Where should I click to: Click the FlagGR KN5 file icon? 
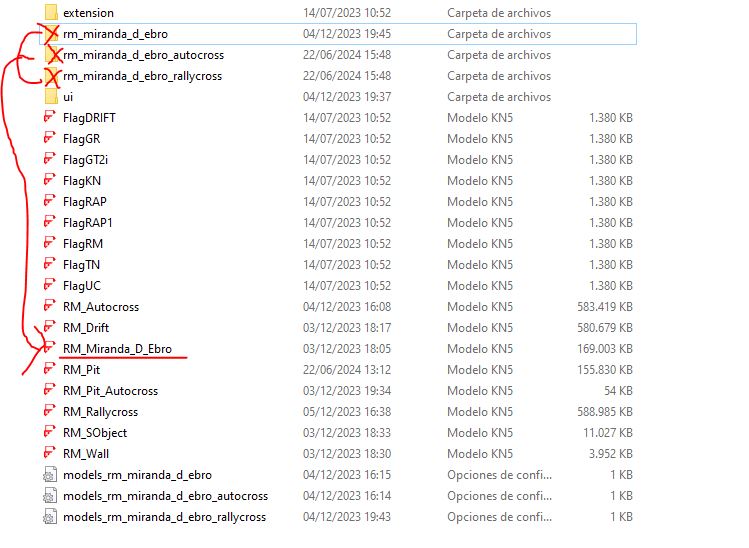click(x=50, y=138)
